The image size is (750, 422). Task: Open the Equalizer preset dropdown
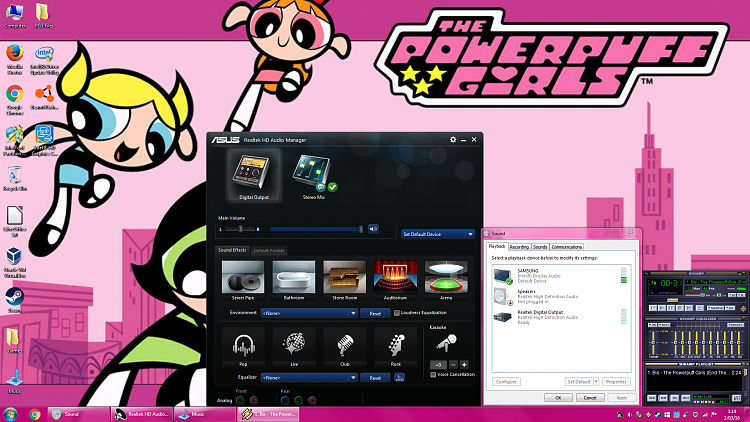pyautogui.click(x=309, y=378)
